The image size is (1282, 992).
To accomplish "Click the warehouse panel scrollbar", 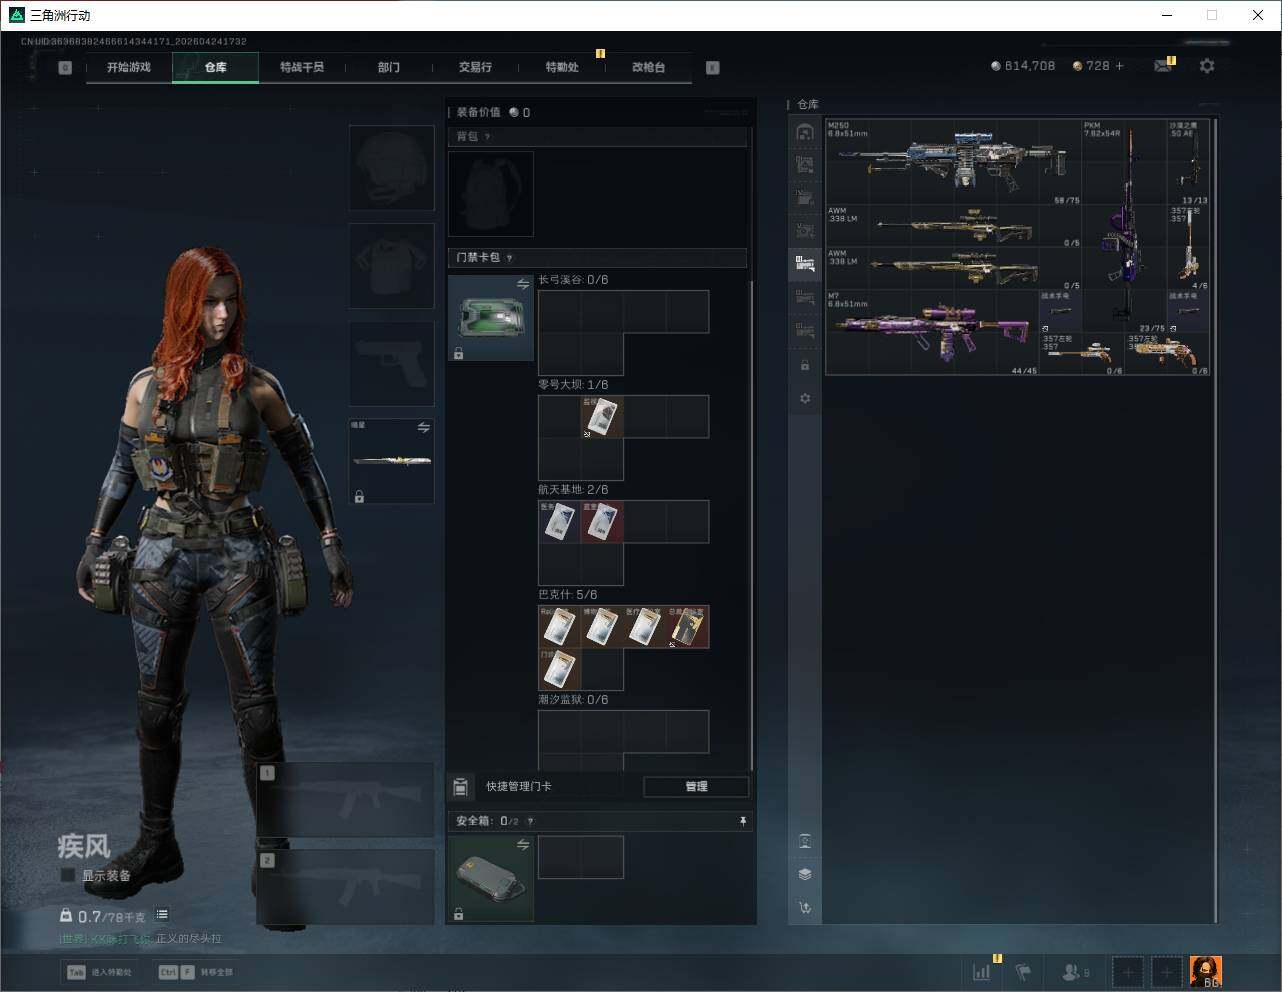I will 1216,520.
